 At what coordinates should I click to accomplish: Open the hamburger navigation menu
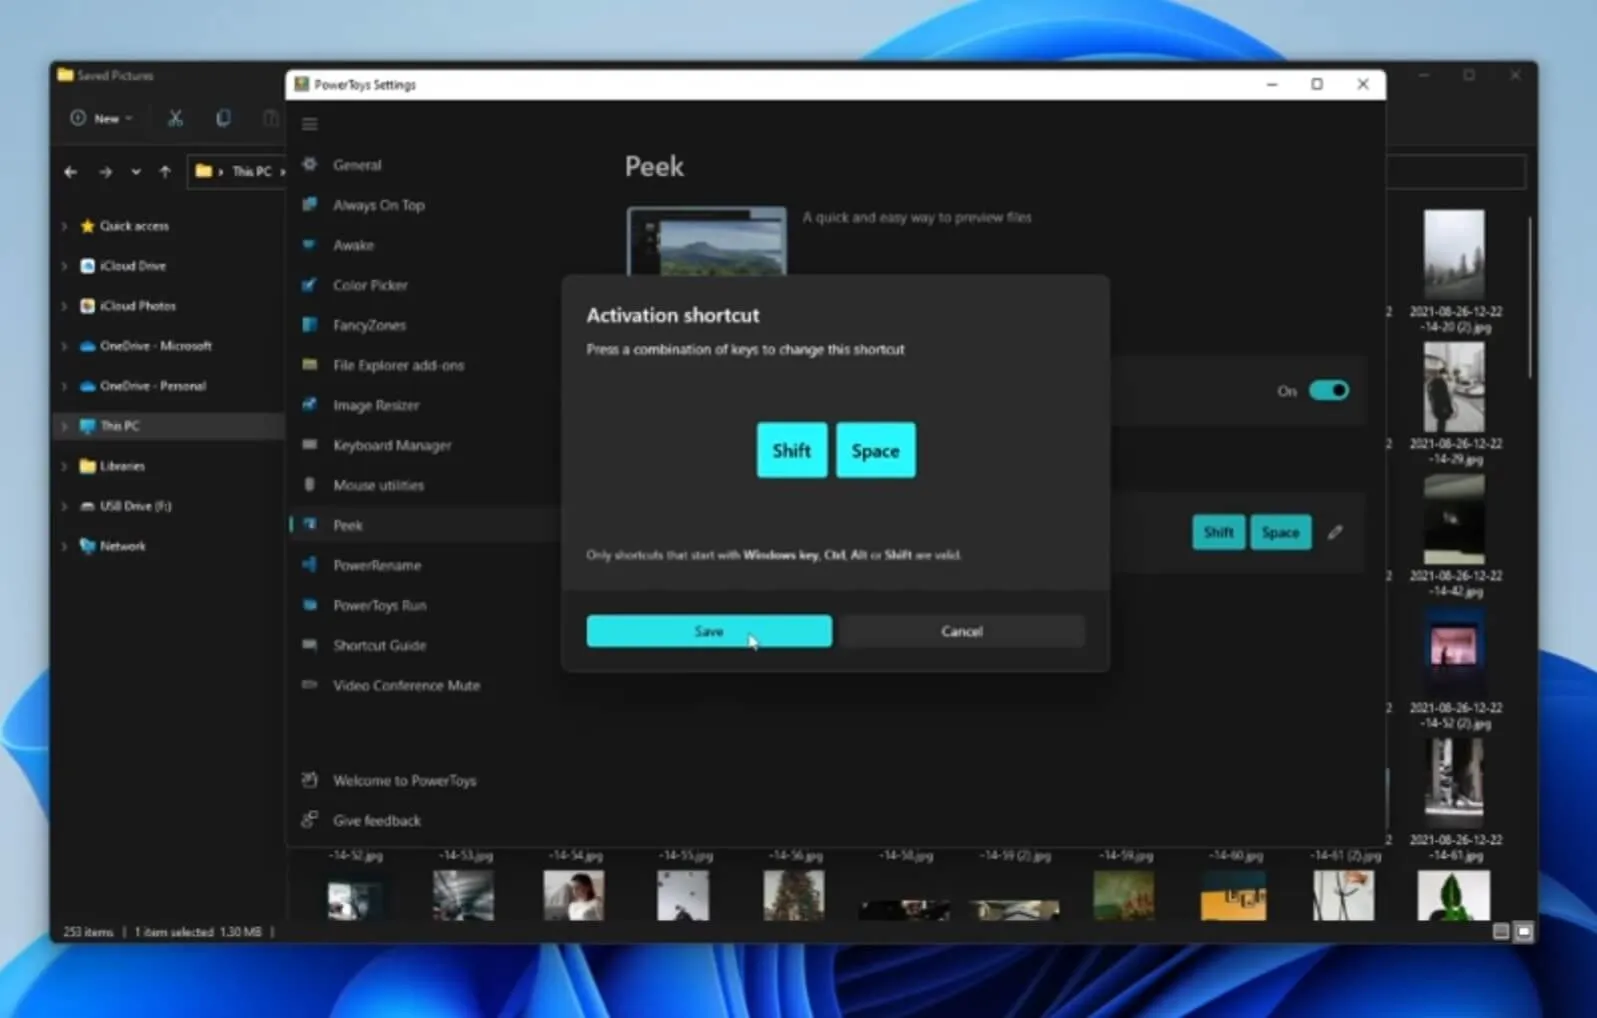click(x=310, y=124)
